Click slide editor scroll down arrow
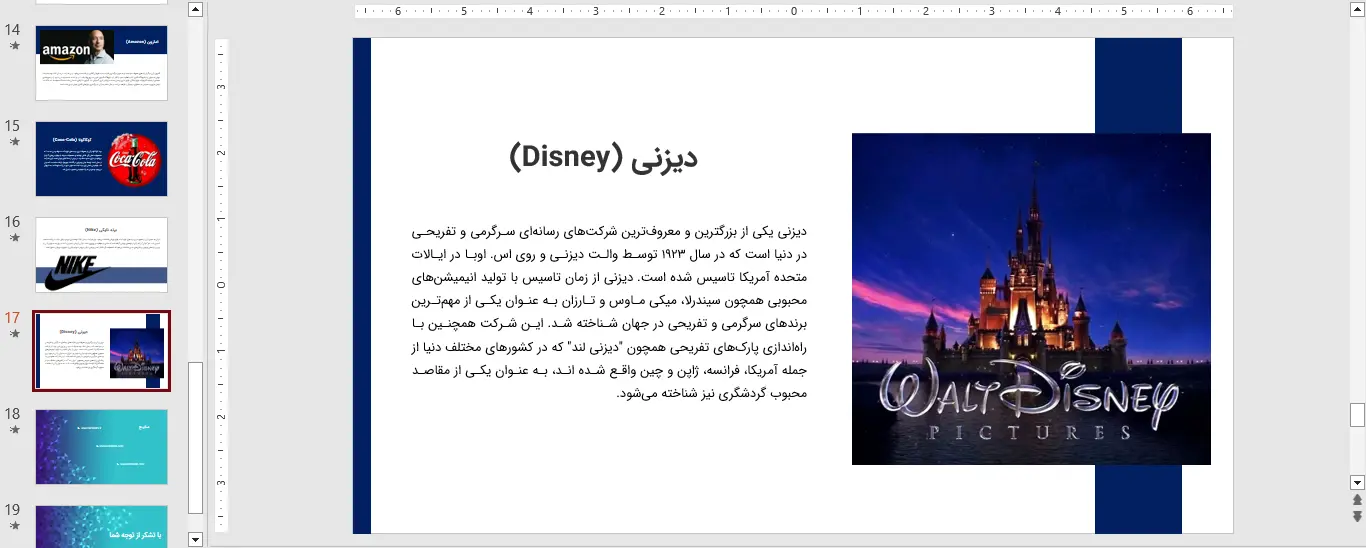The width and height of the screenshot is (1366, 548). click(x=1357, y=481)
